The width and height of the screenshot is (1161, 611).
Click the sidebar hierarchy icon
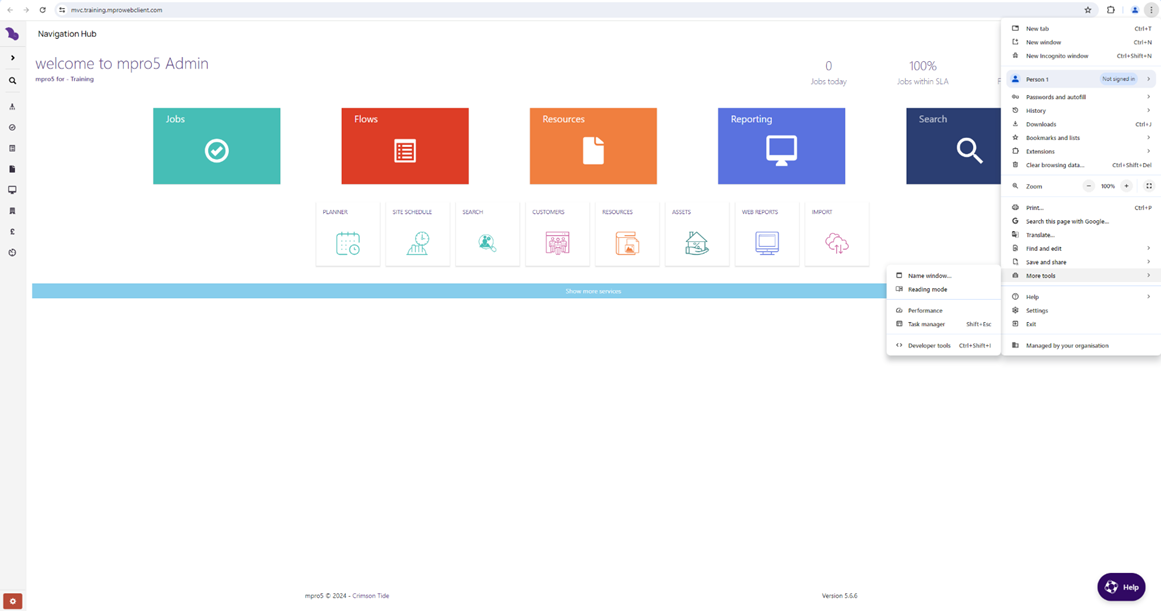[13, 107]
